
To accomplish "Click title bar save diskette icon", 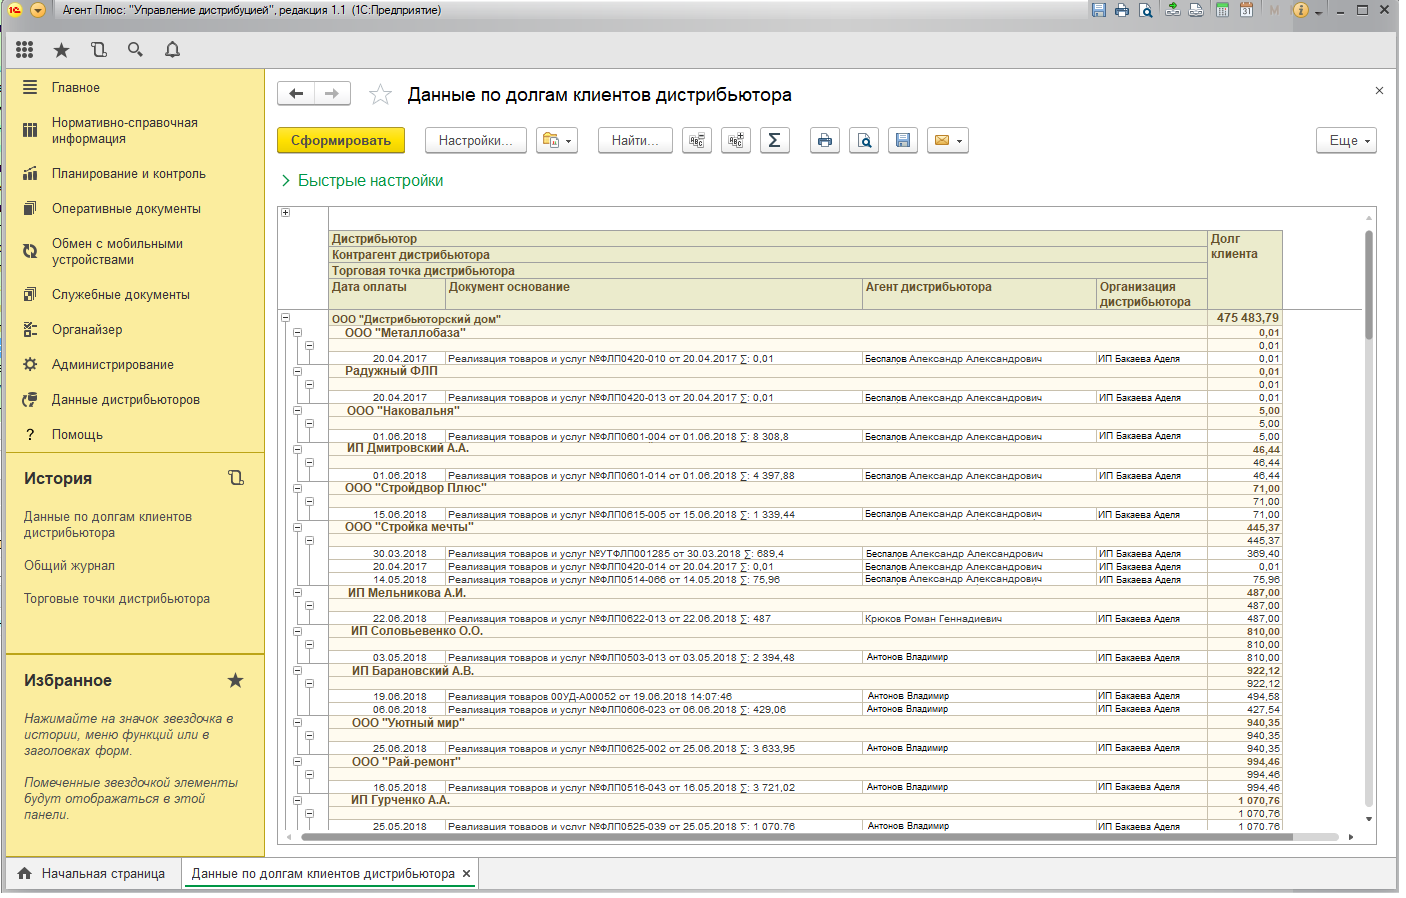I will (1099, 10).
